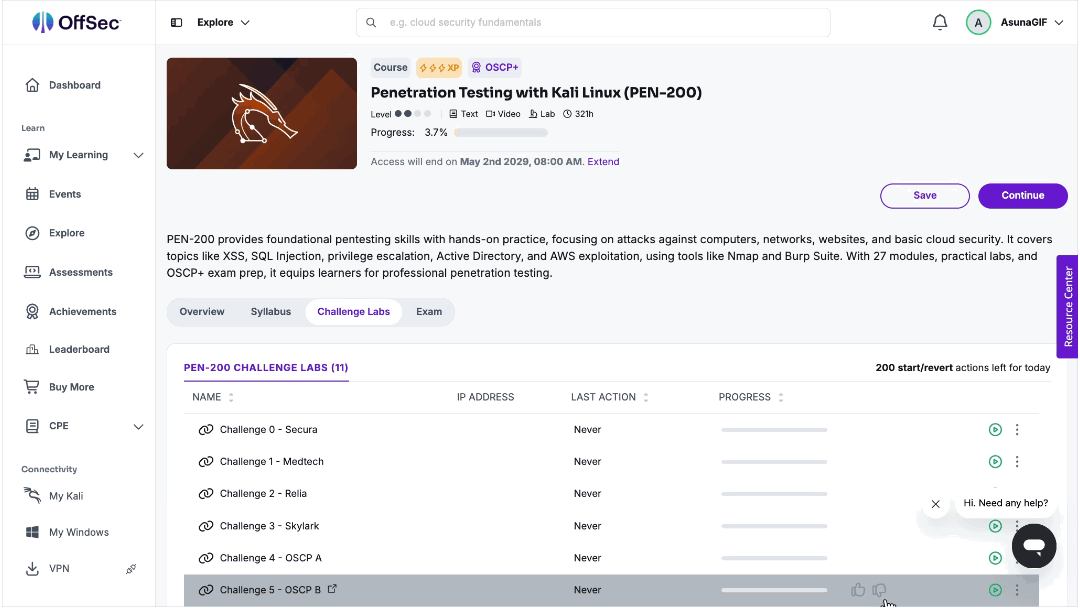Click the Extend access link
This screenshot has width=1080, height=608.
click(603, 162)
